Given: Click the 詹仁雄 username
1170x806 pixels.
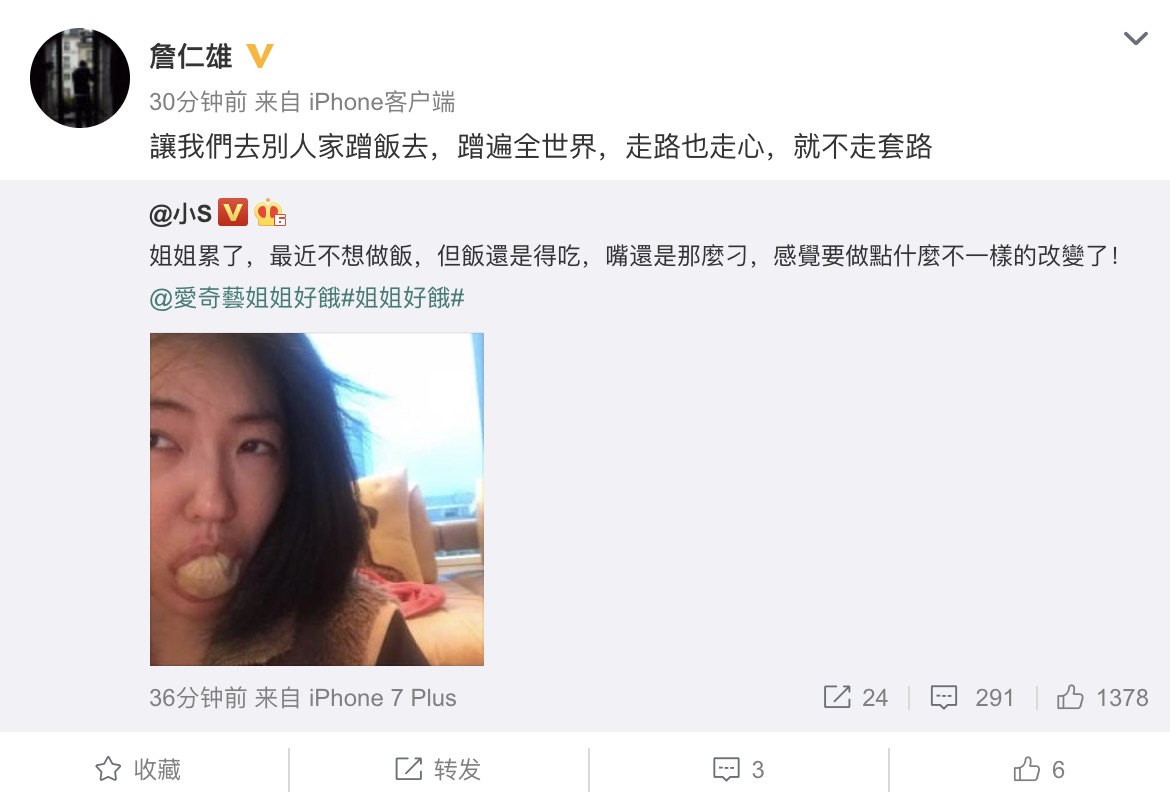Looking at the screenshot, I should [x=191, y=57].
